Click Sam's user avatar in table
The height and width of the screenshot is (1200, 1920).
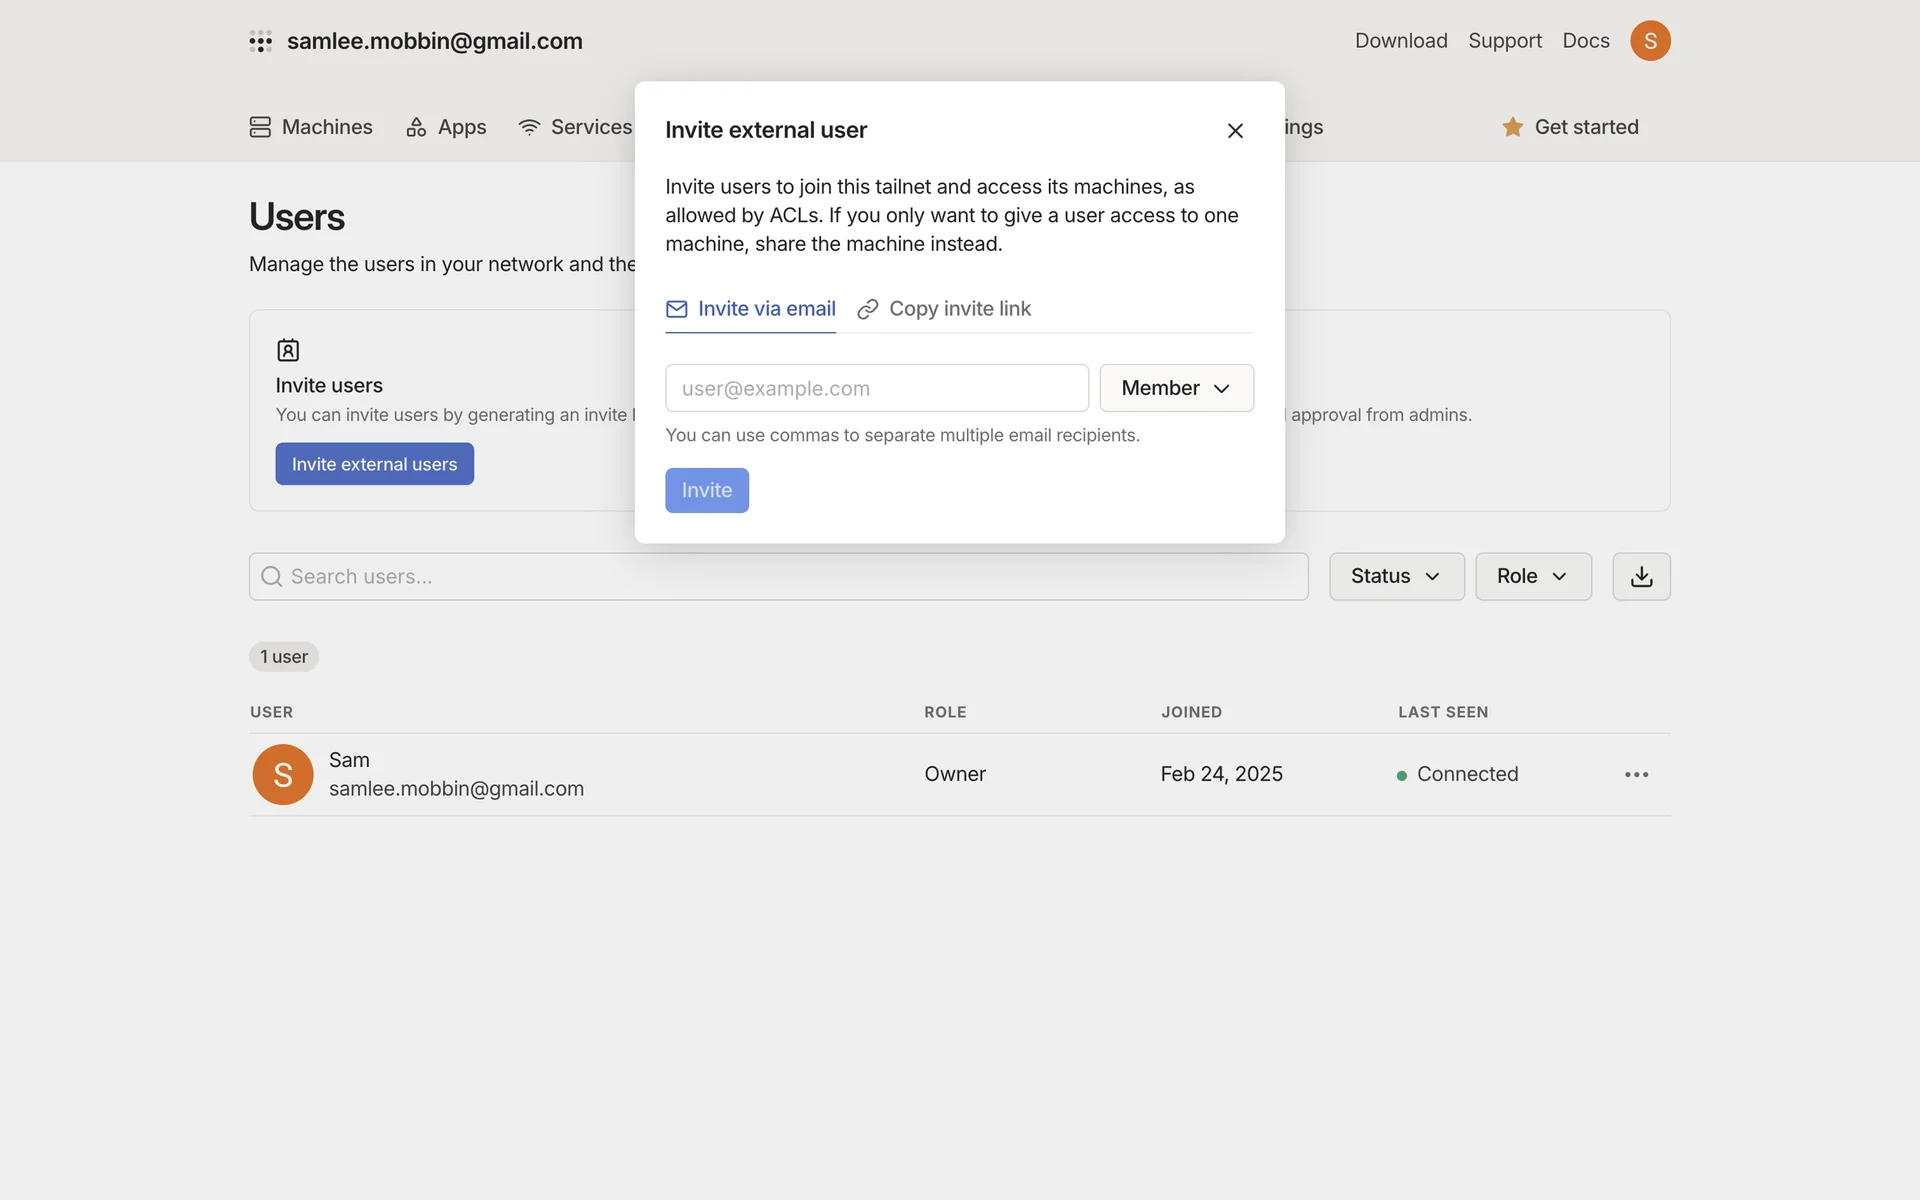pos(283,775)
